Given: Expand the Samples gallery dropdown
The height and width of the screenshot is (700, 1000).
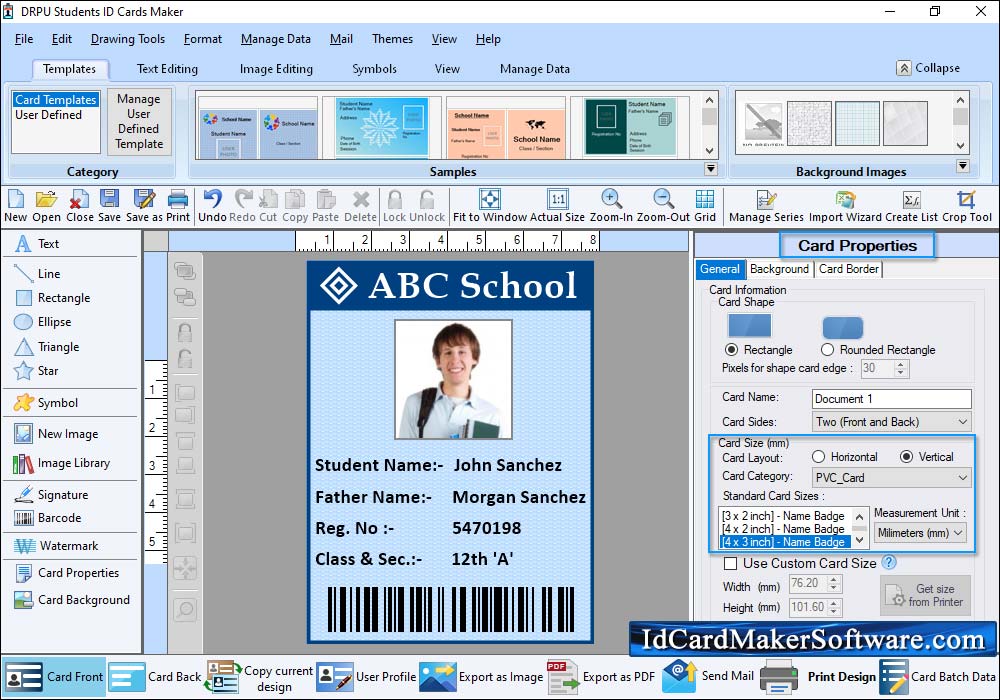Looking at the screenshot, I should [710, 169].
